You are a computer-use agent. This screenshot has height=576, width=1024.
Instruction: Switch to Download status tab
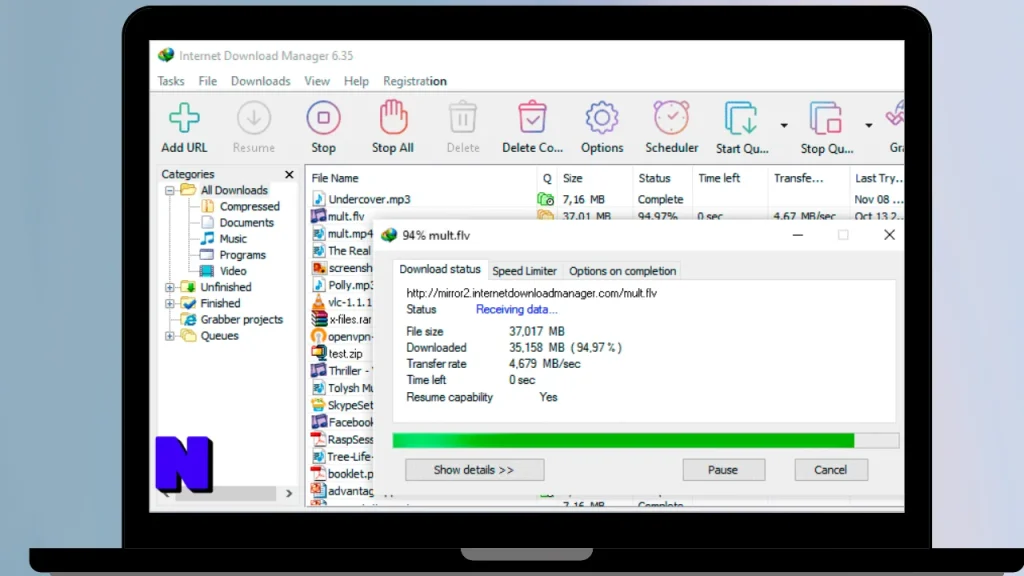click(x=440, y=269)
